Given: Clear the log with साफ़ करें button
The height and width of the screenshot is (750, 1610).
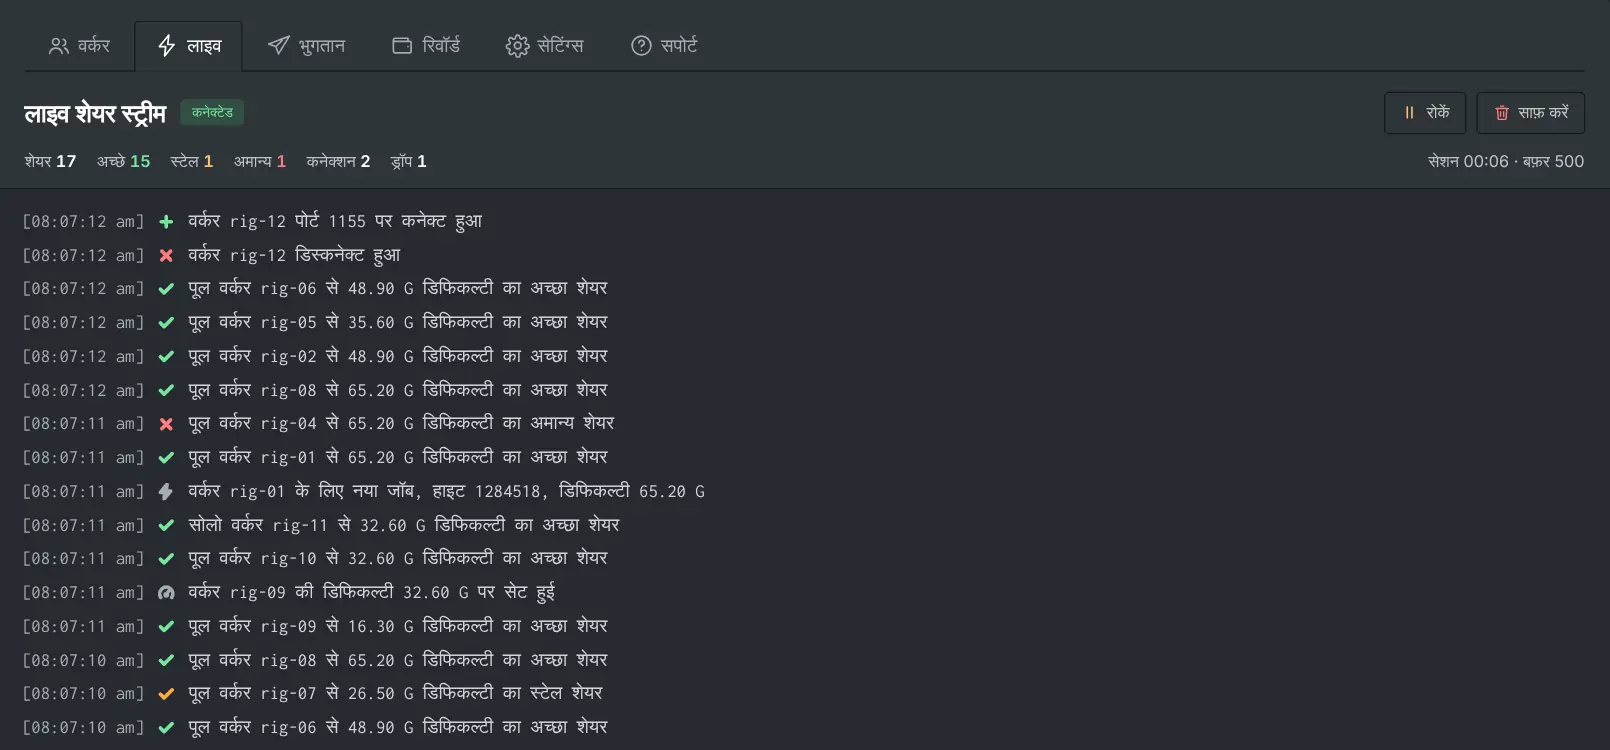Looking at the screenshot, I should (1530, 113).
